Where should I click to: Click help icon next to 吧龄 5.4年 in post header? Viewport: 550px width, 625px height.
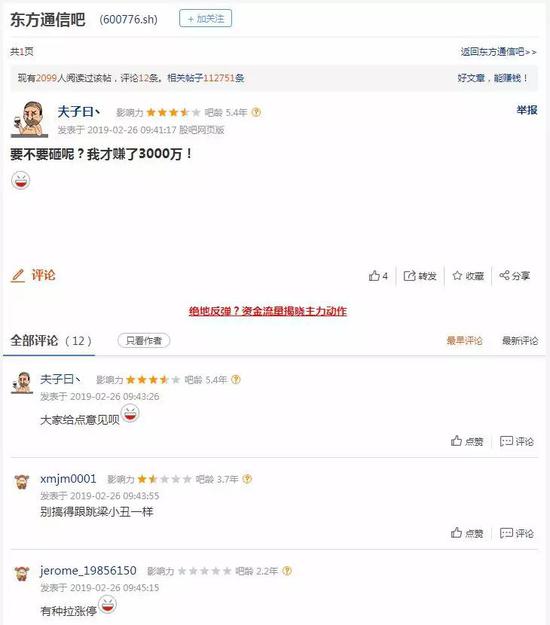(x=256, y=112)
